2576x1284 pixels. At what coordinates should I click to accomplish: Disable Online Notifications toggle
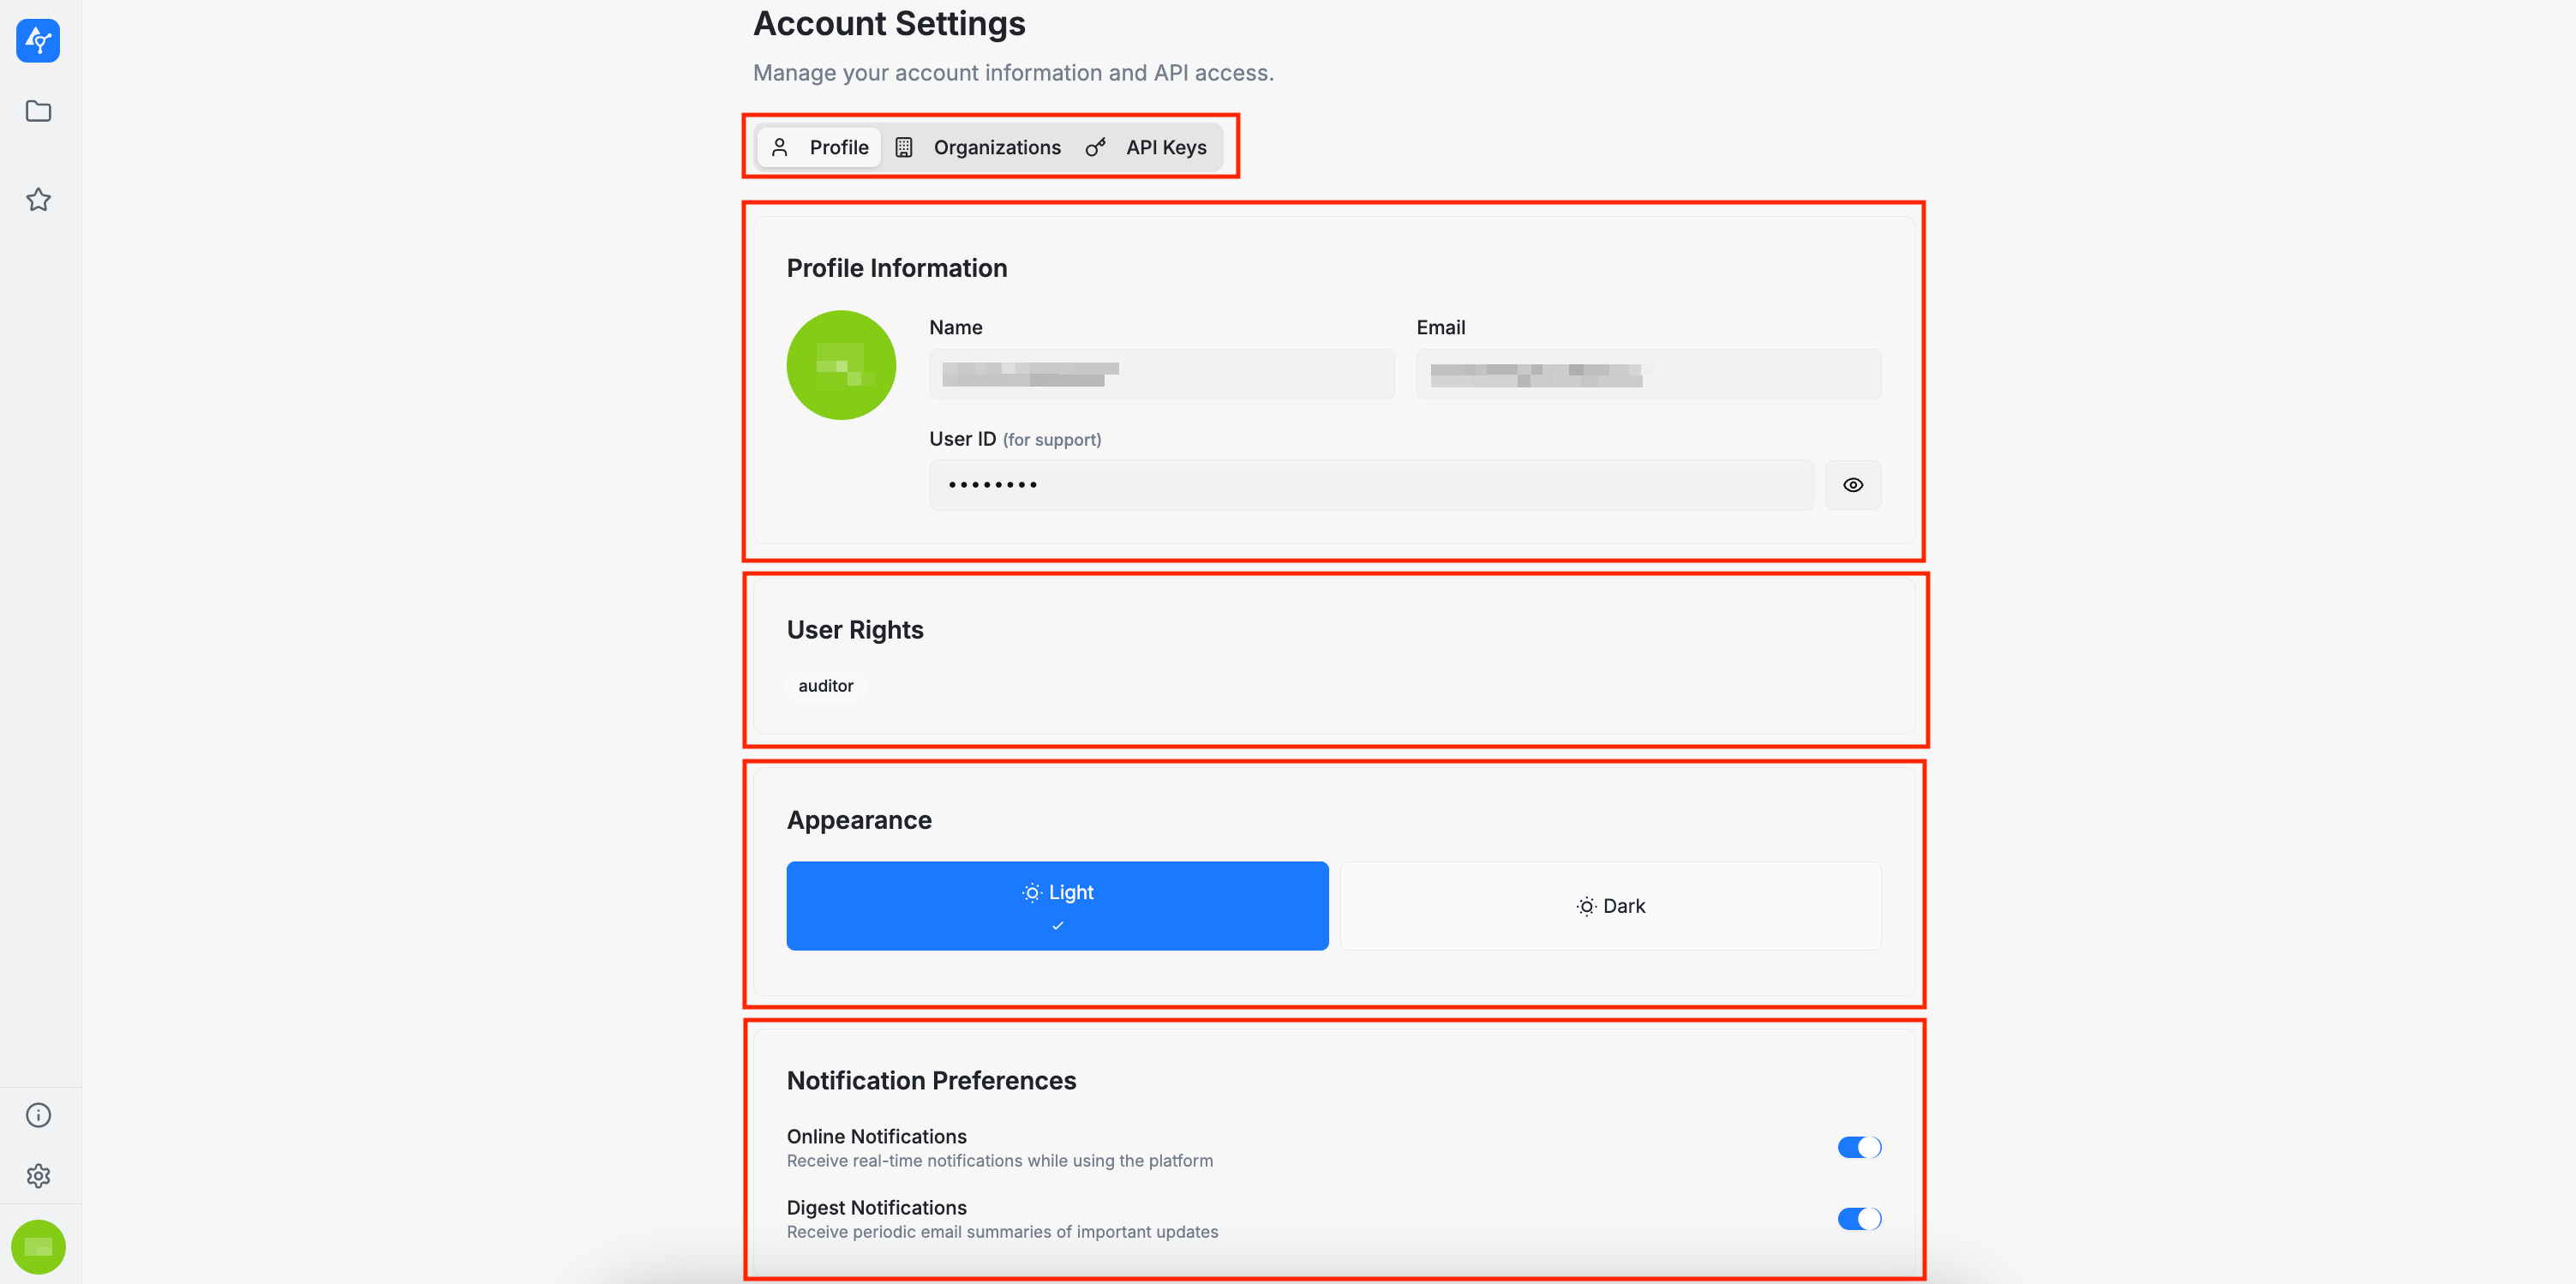[x=1859, y=1147]
